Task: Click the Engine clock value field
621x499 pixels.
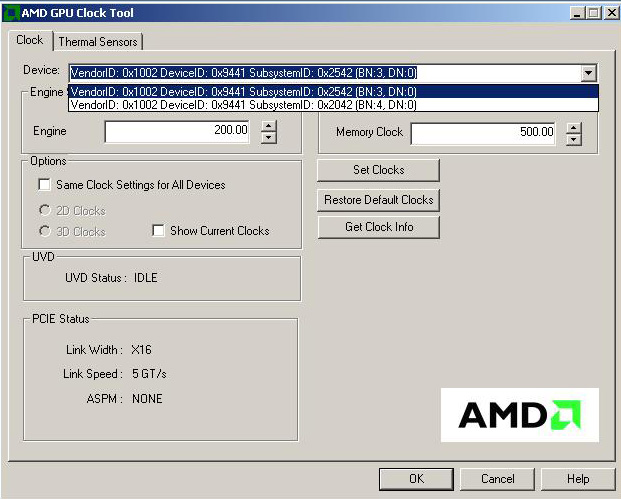Action: (177, 131)
